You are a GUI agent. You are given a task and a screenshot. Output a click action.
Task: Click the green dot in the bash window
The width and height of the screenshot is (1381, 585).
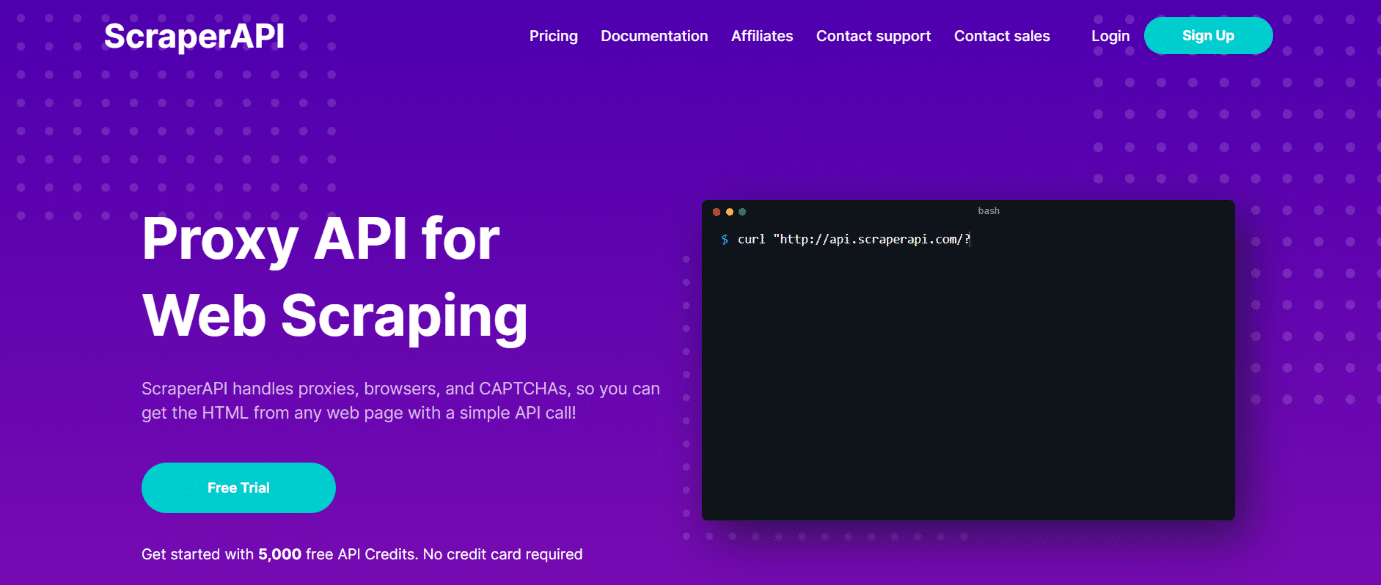click(x=742, y=212)
